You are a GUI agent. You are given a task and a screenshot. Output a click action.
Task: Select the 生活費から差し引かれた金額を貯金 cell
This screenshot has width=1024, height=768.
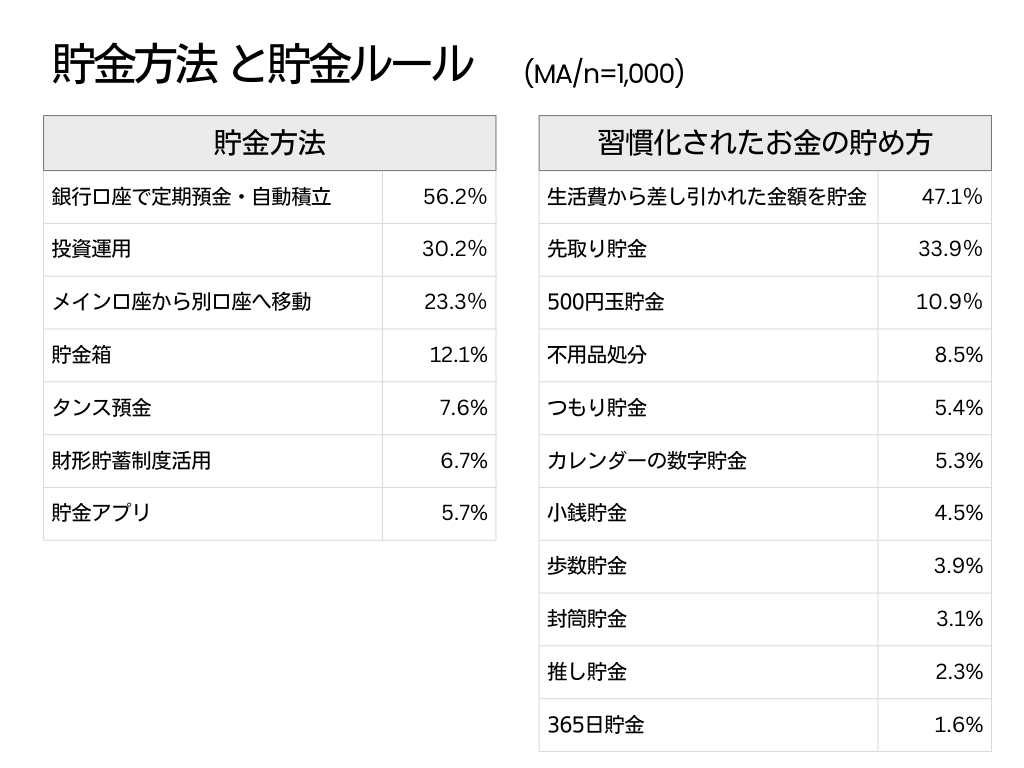tap(707, 197)
